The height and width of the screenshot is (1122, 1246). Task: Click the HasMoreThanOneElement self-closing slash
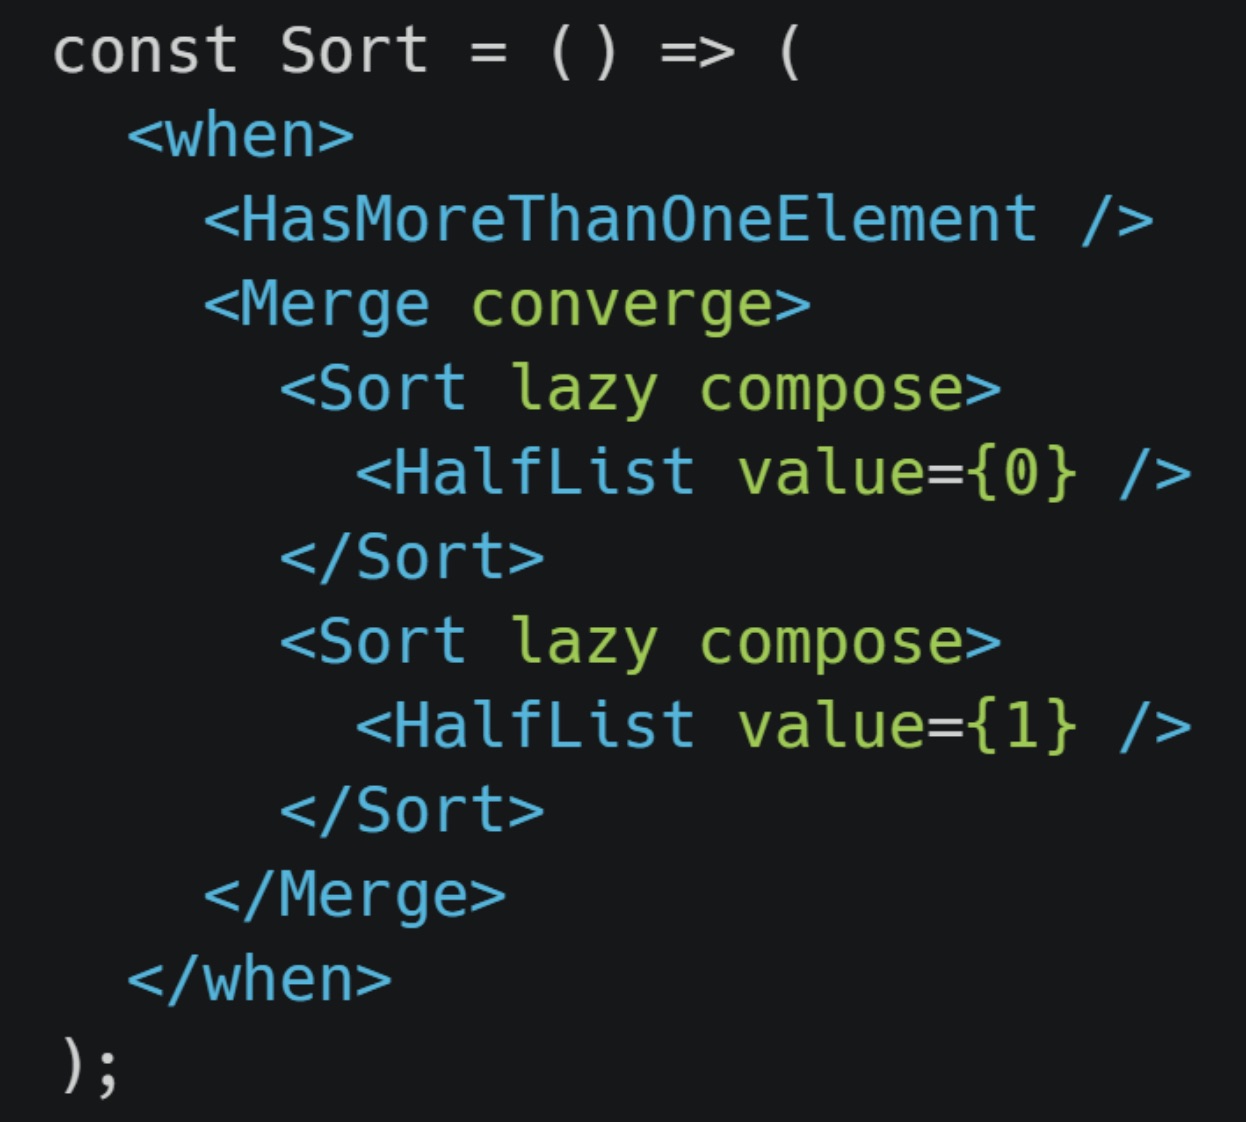(1098, 219)
